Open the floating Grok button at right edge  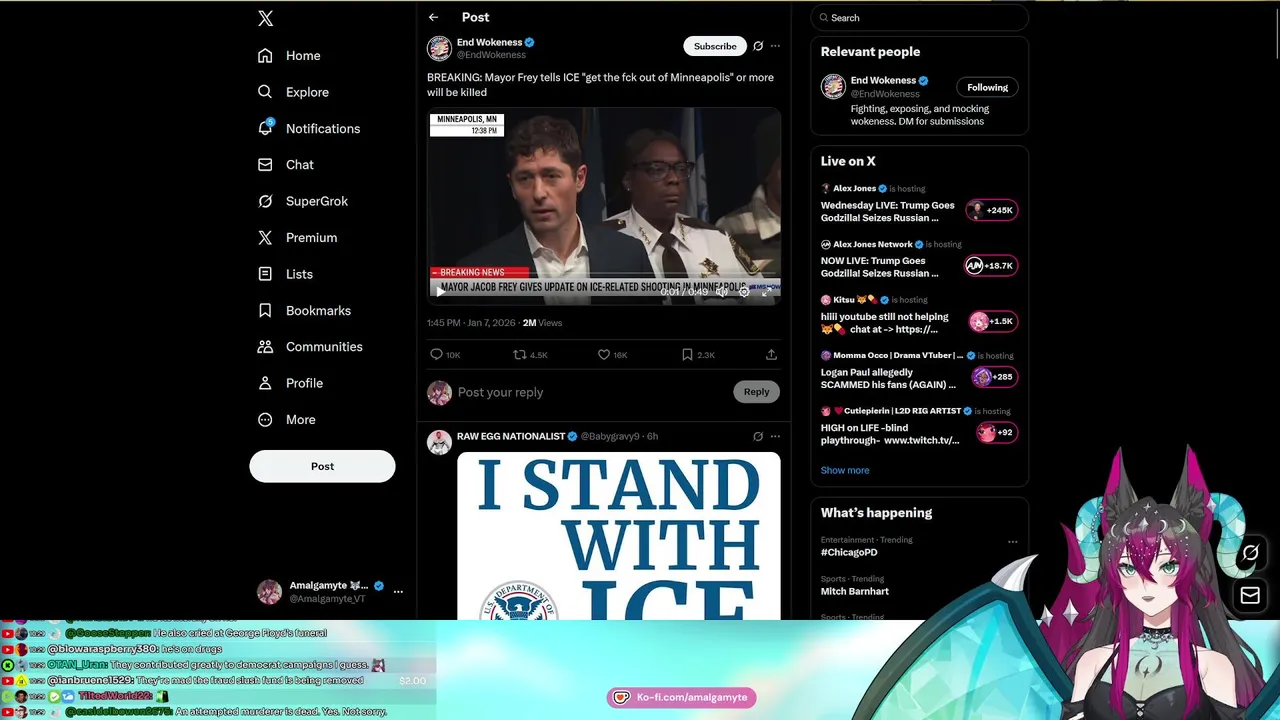[x=1250, y=553]
